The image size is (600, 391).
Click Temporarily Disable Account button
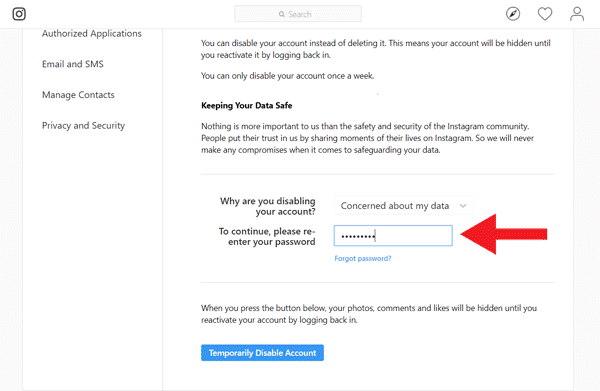pos(262,353)
